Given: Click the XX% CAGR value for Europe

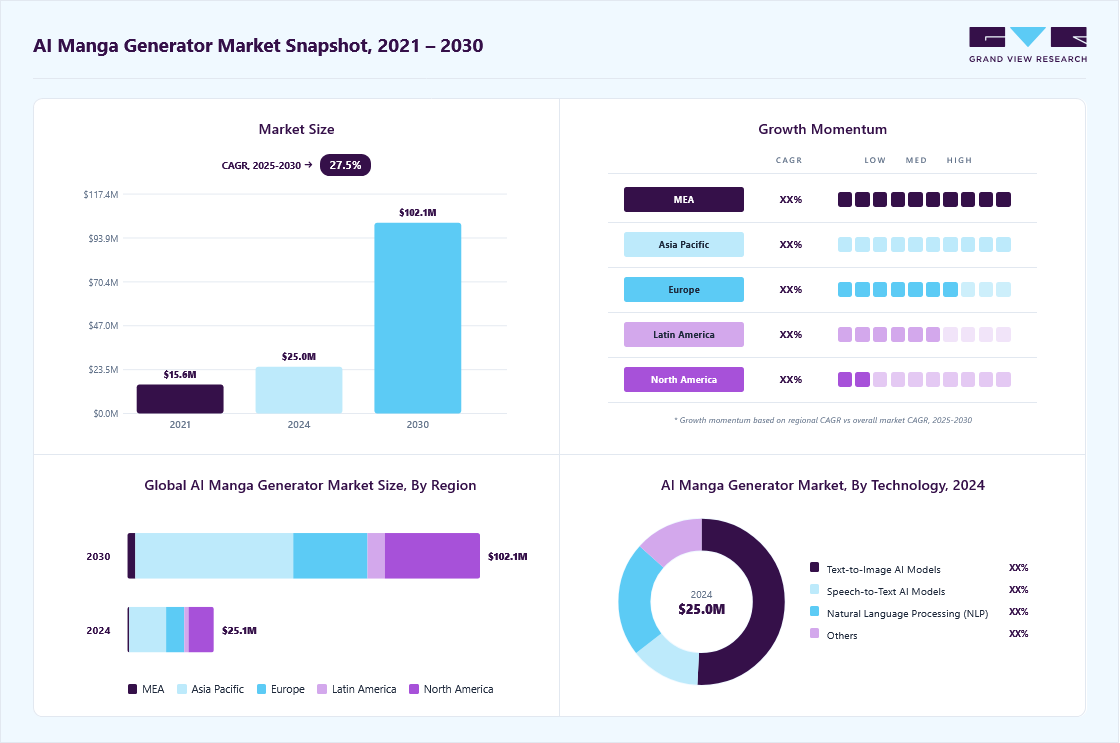Looking at the screenshot, I should click(791, 290).
